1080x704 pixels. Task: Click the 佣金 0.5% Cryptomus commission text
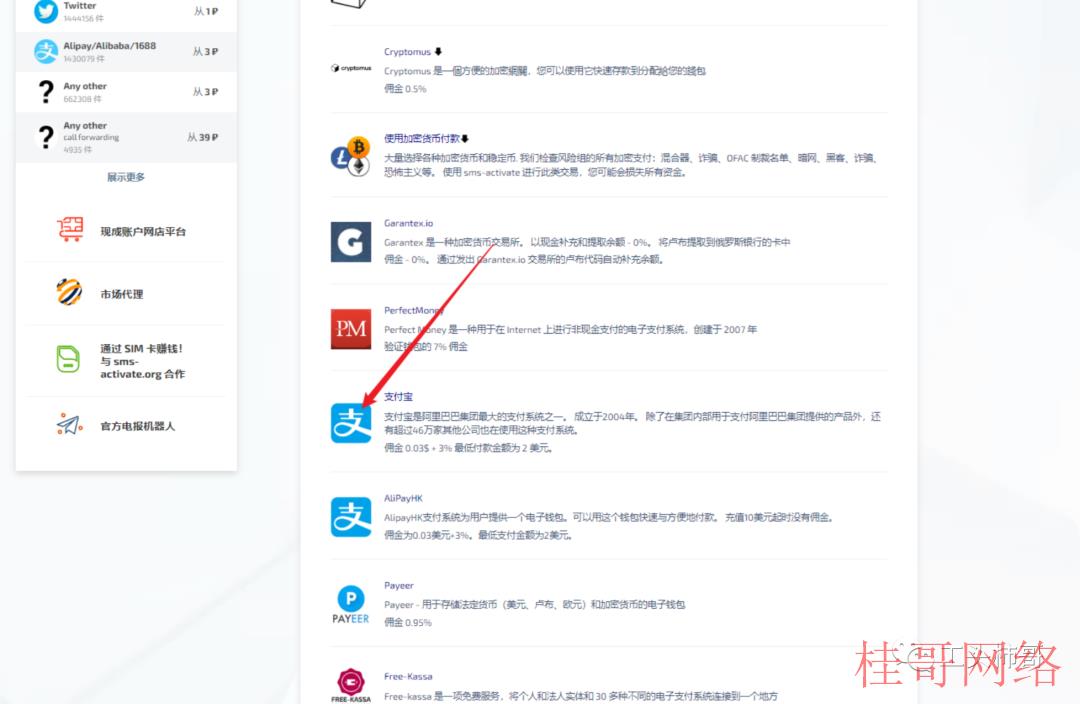405,89
